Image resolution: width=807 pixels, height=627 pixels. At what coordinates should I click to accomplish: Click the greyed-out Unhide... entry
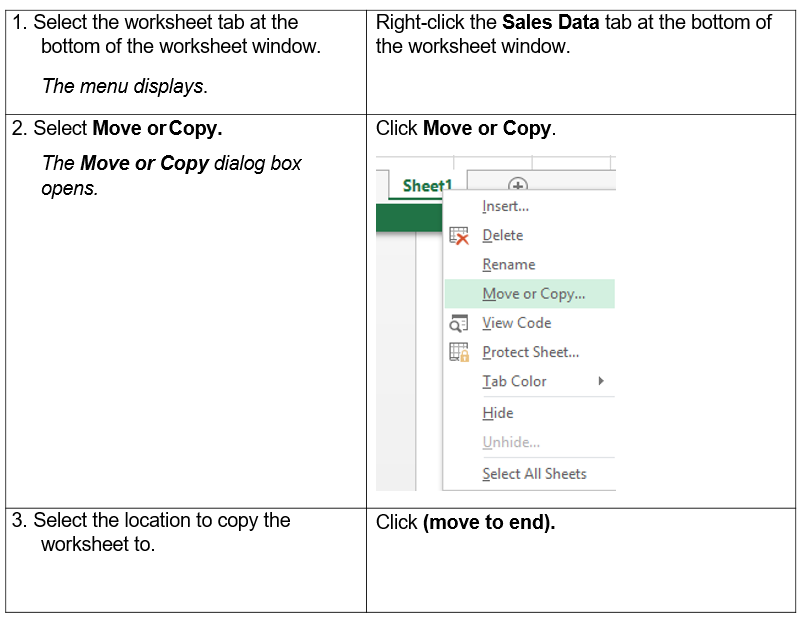tap(510, 442)
